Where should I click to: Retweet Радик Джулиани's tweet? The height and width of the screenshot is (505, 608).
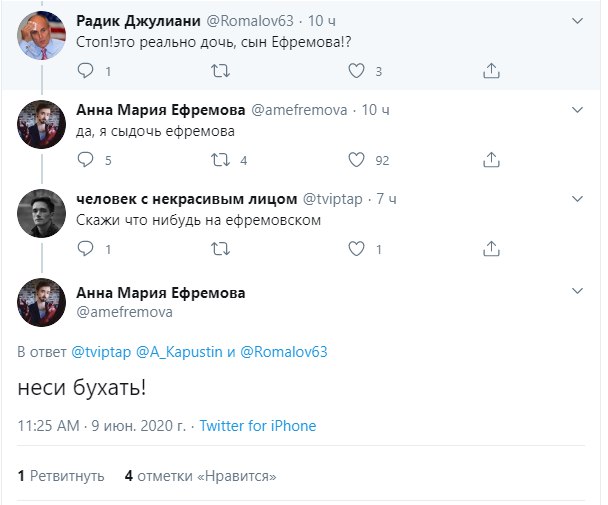pos(220,71)
